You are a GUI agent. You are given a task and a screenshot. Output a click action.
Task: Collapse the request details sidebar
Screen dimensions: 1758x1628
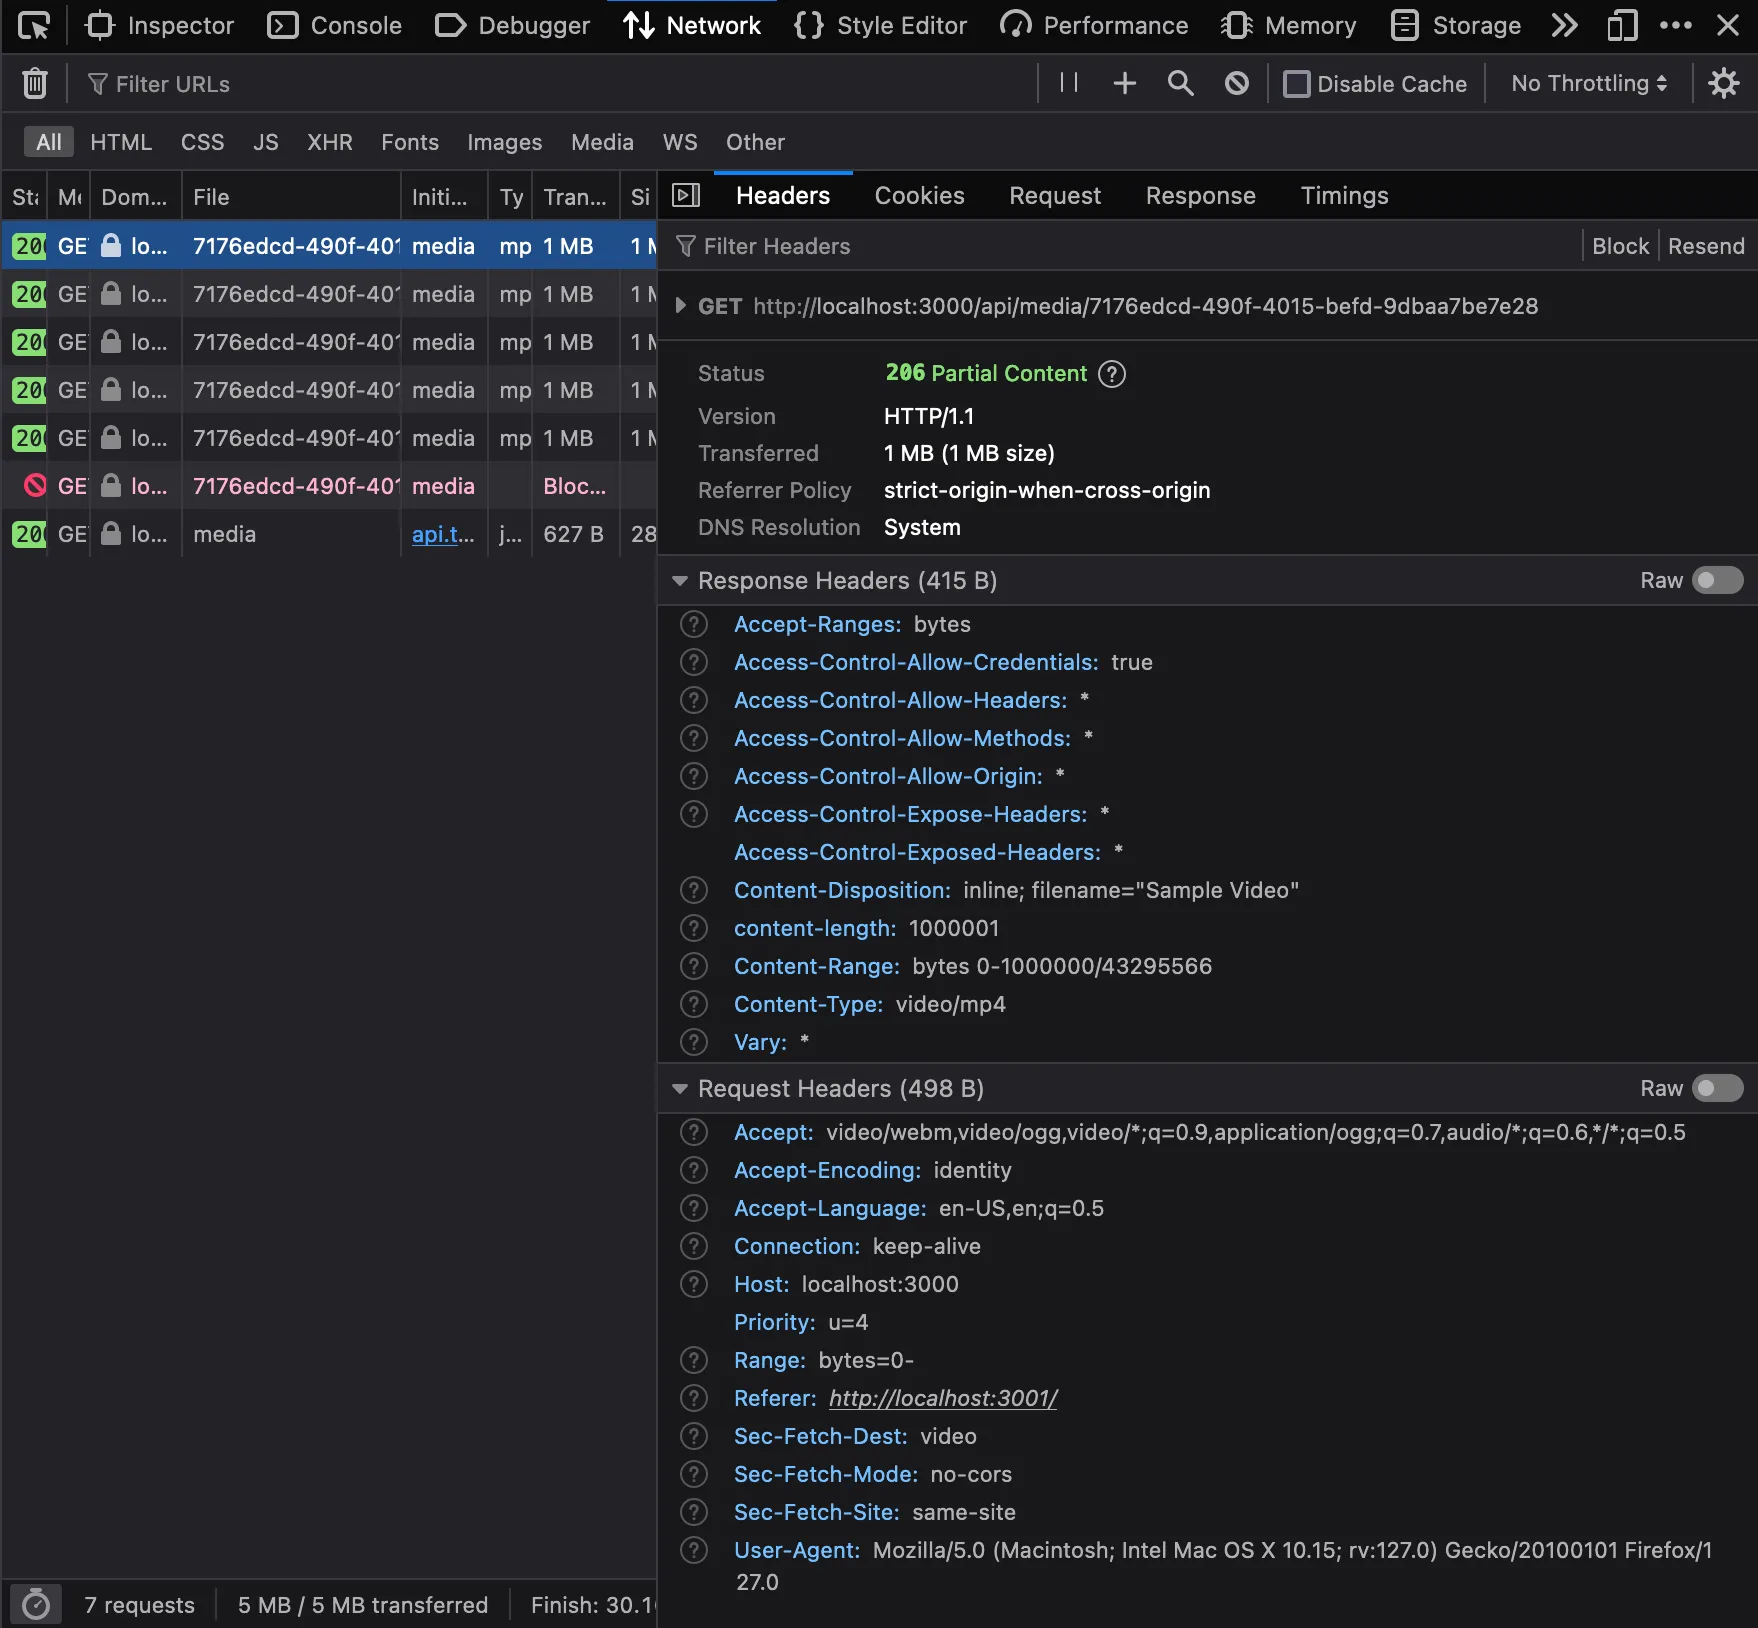pos(686,196)
